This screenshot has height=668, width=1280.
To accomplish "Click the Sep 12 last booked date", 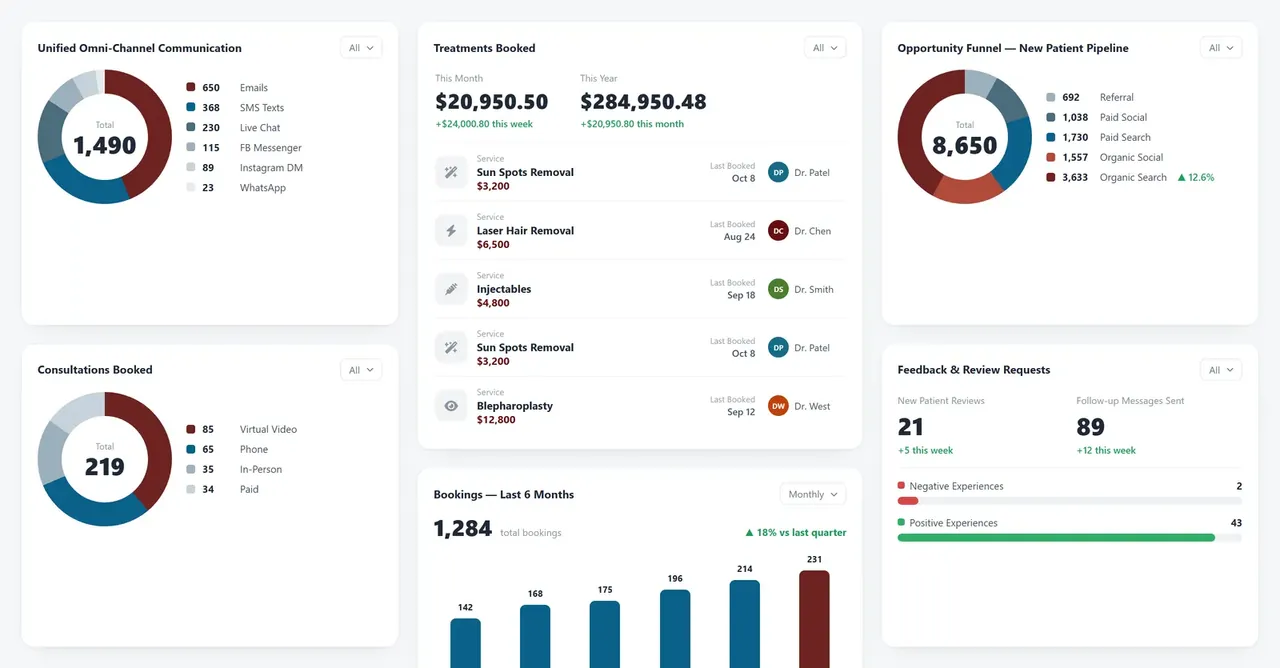I will [741, 412].
